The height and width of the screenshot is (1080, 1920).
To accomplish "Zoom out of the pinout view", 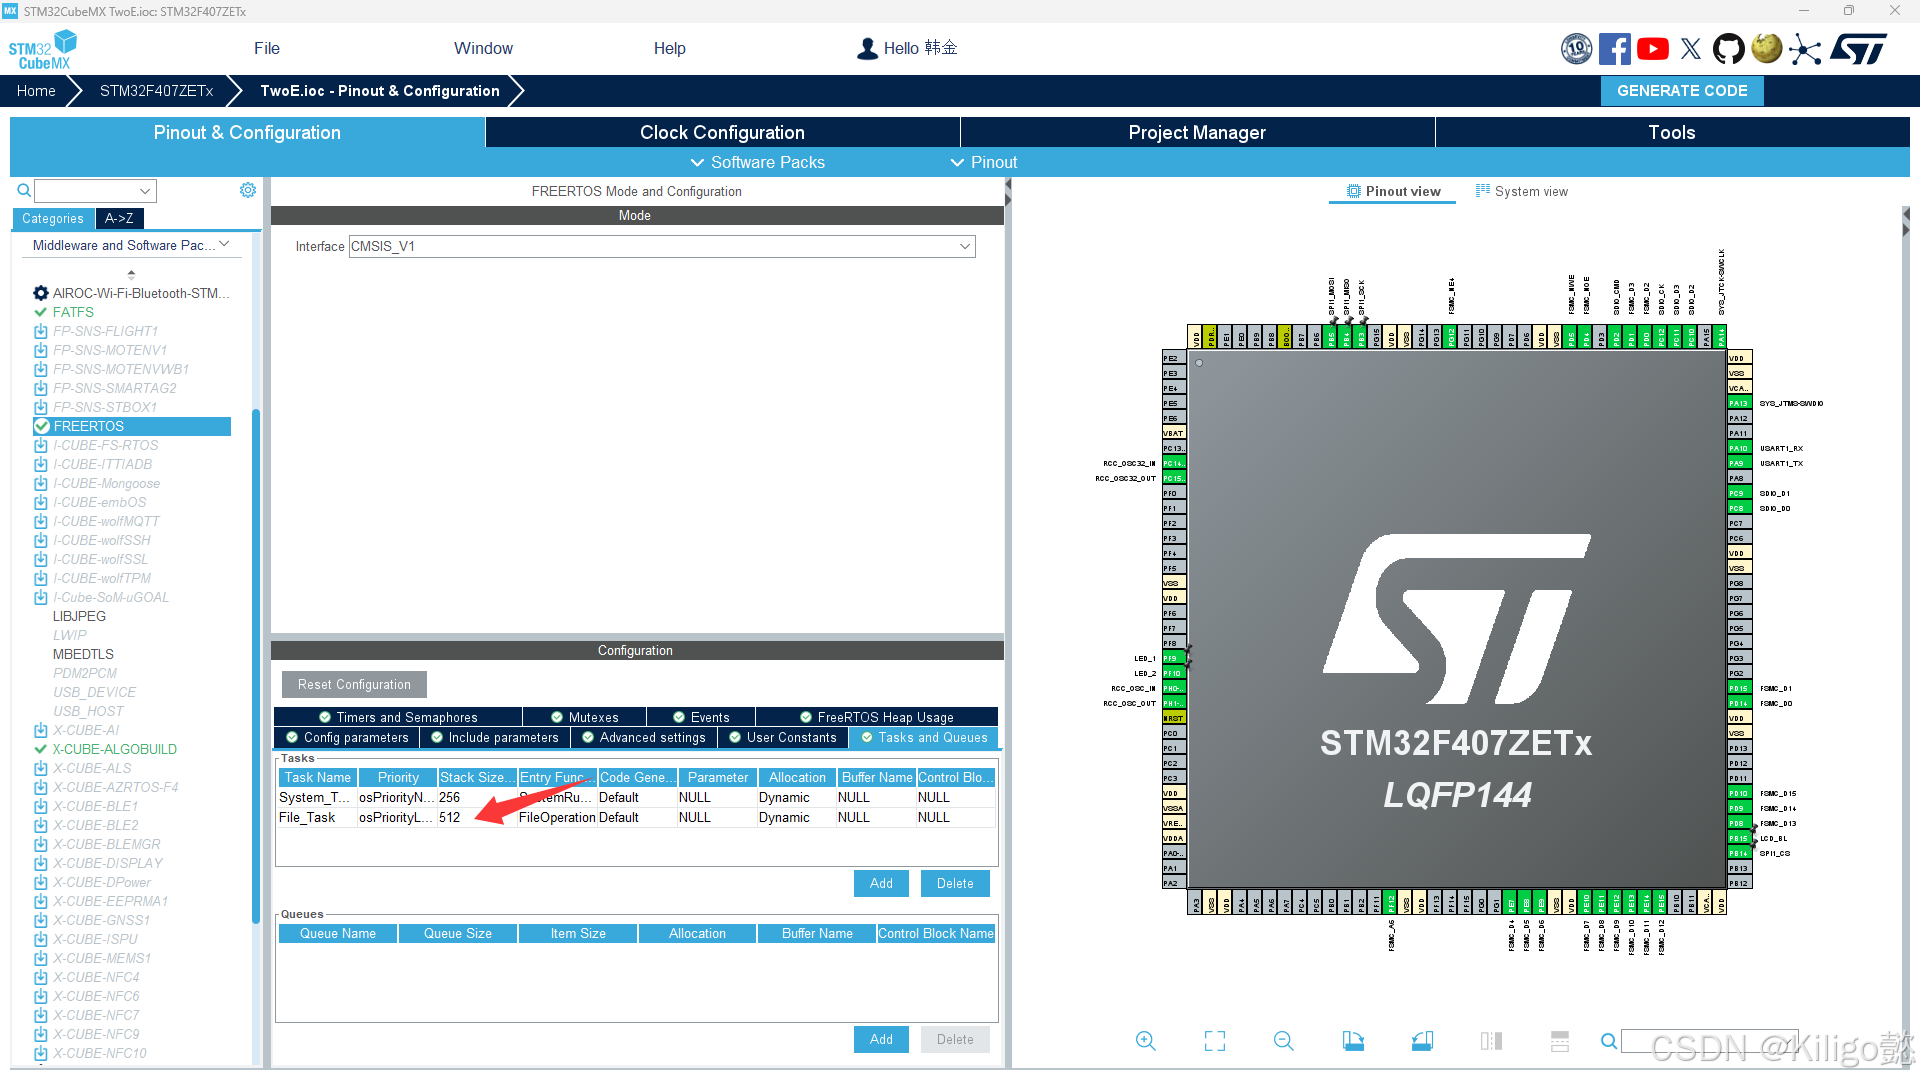I will click(1283, 1040).
